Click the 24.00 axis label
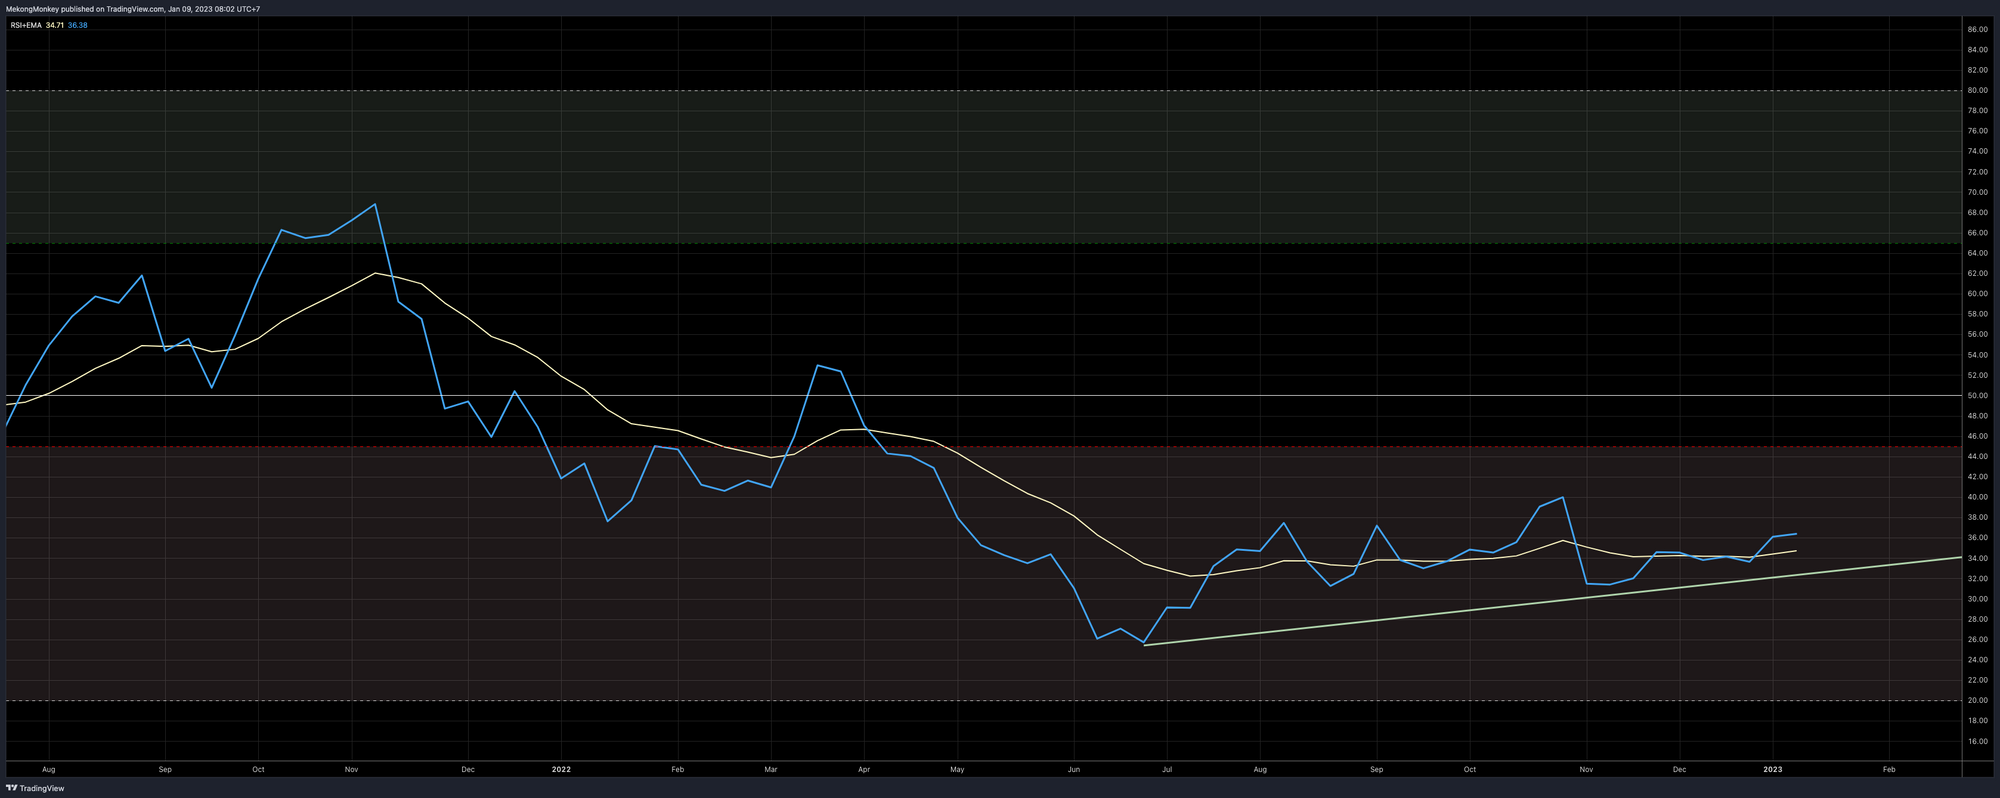Image resolution: width=2000 pixels, height=798 pixels. [x=1977, y=660]
